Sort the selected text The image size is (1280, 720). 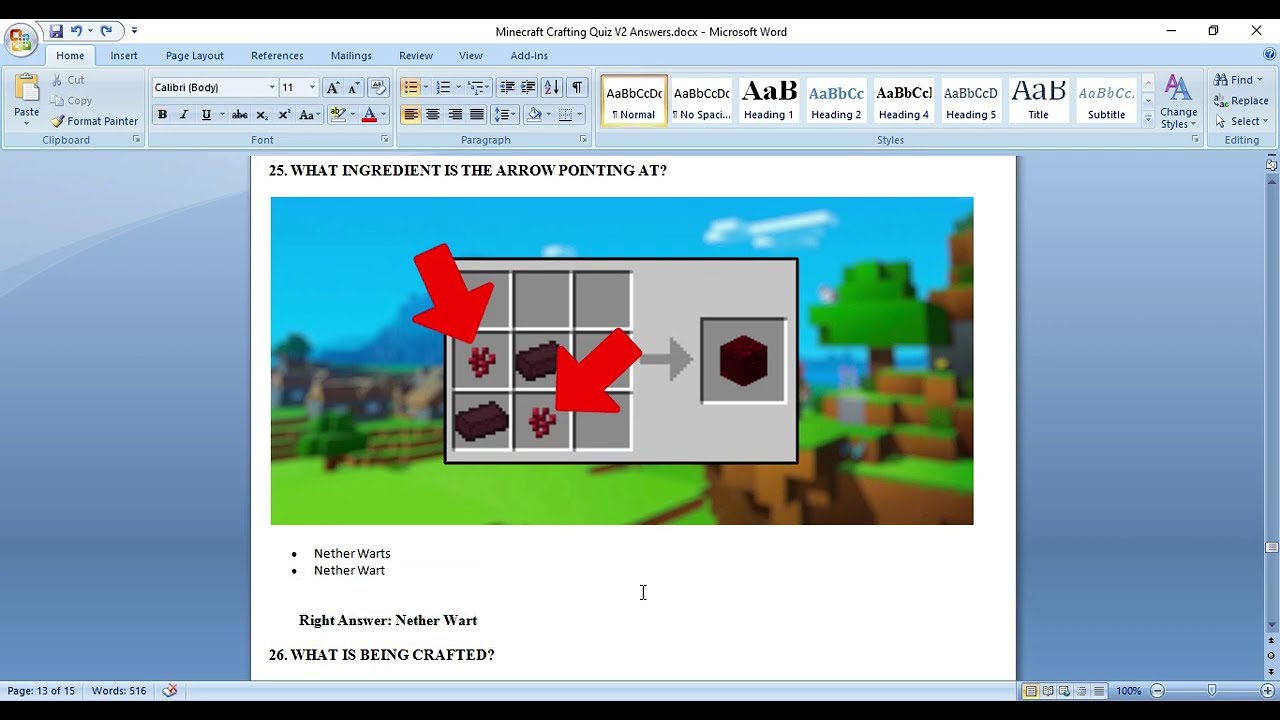click(551, 87)
